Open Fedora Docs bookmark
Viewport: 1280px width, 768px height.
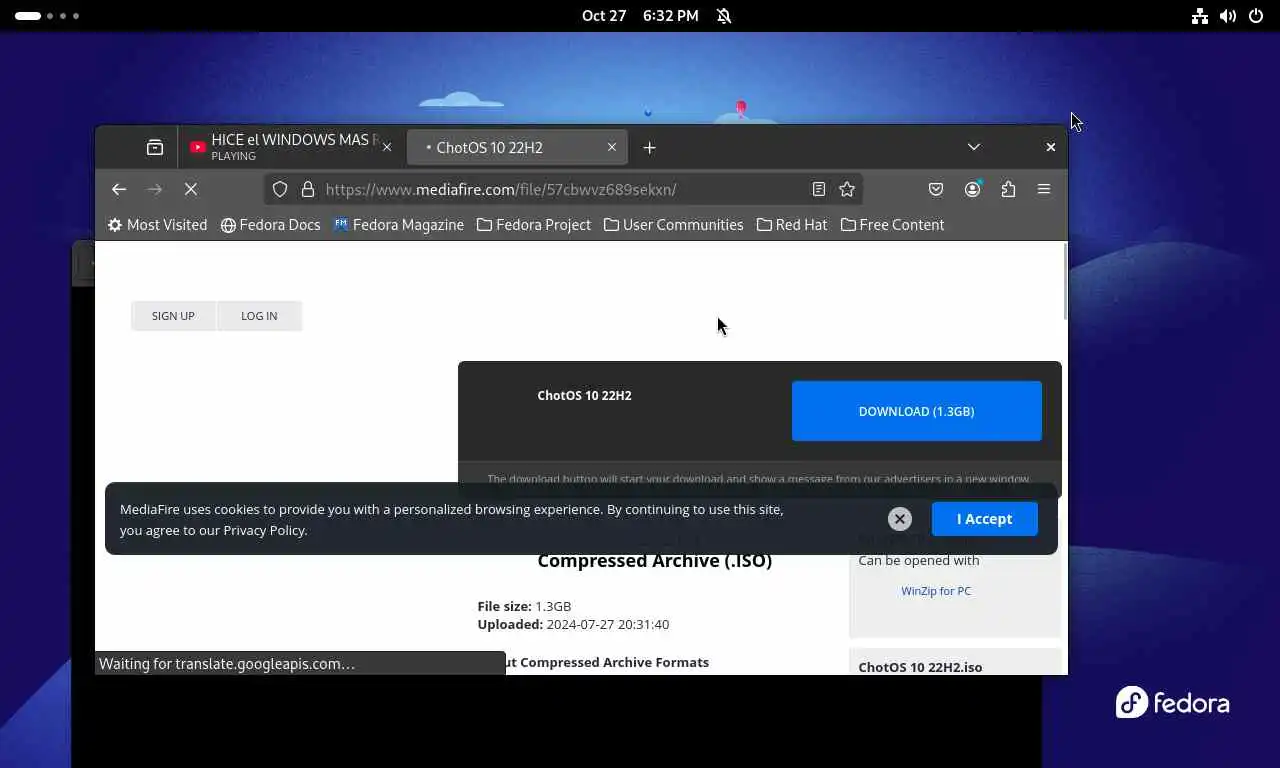tap(271, 225)
